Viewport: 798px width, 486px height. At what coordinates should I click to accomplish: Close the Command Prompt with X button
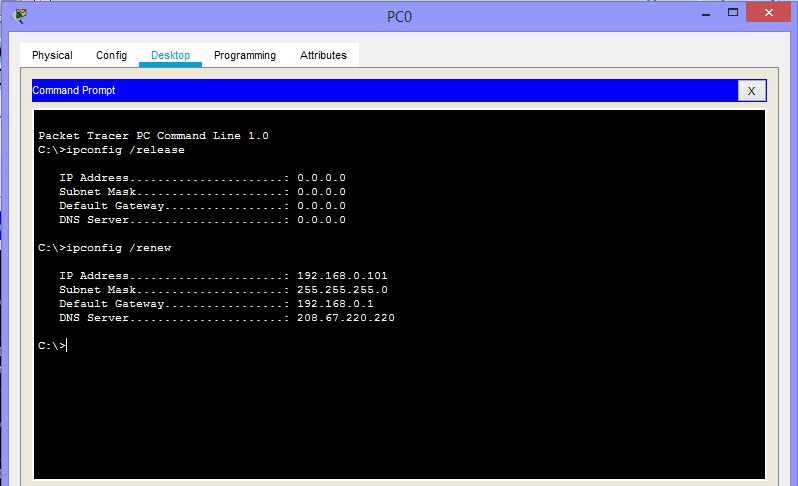[751, 91]
